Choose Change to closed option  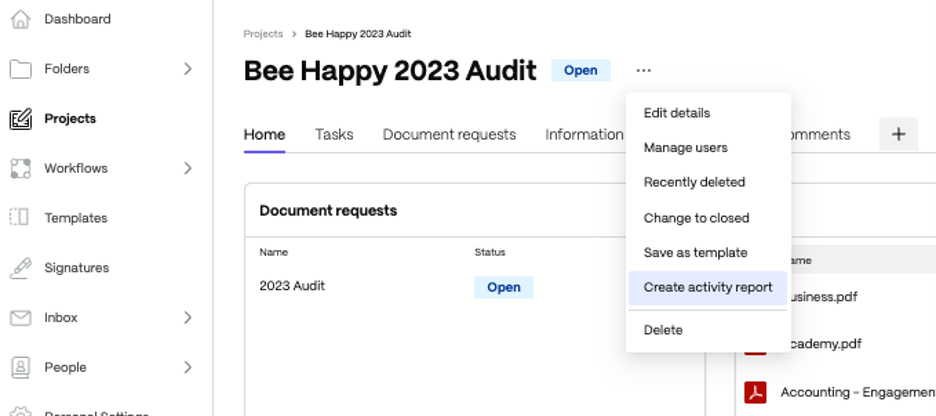coord(708,218)
